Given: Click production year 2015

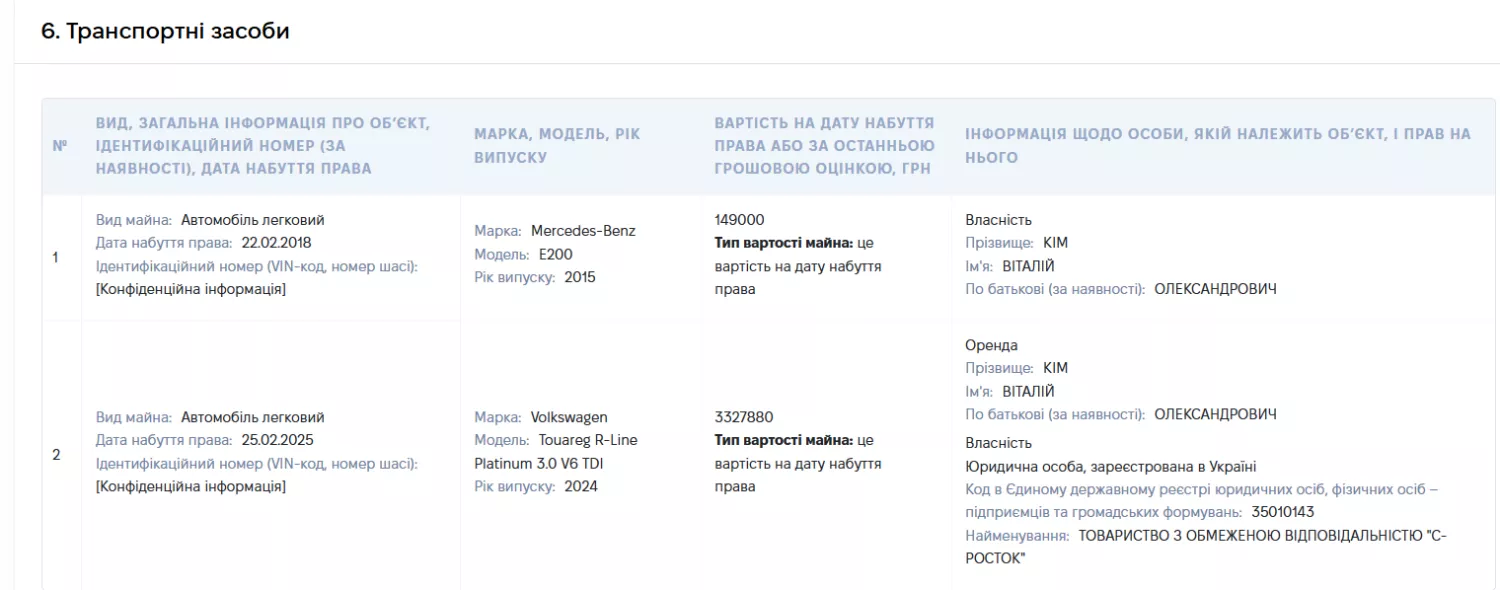Looking at the screenshot, I should point(580,277).
